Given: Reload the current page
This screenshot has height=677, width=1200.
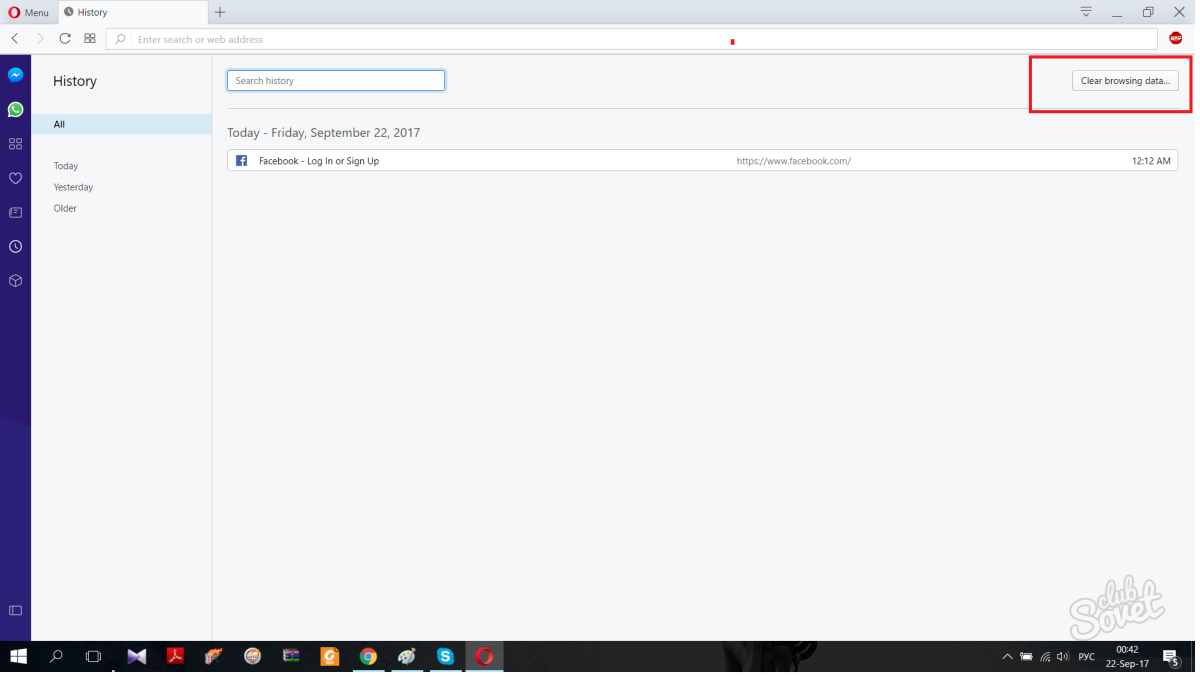Looking at the screenshot, I should click(65, 39).
